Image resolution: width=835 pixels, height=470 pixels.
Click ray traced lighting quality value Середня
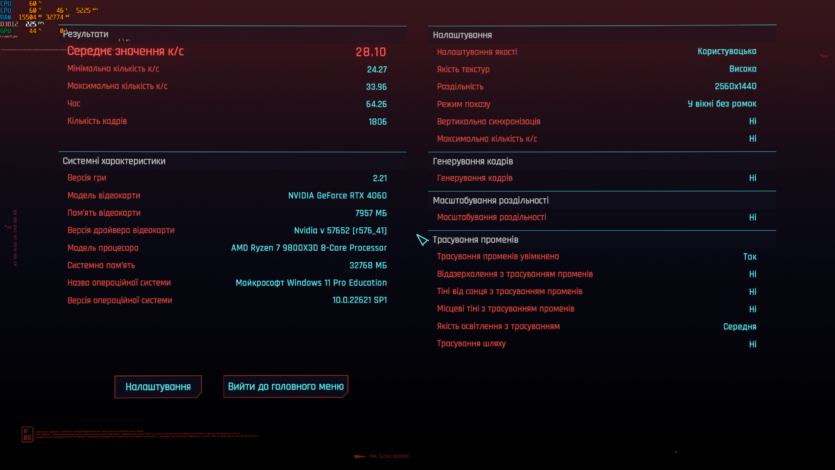coord(740,327)
